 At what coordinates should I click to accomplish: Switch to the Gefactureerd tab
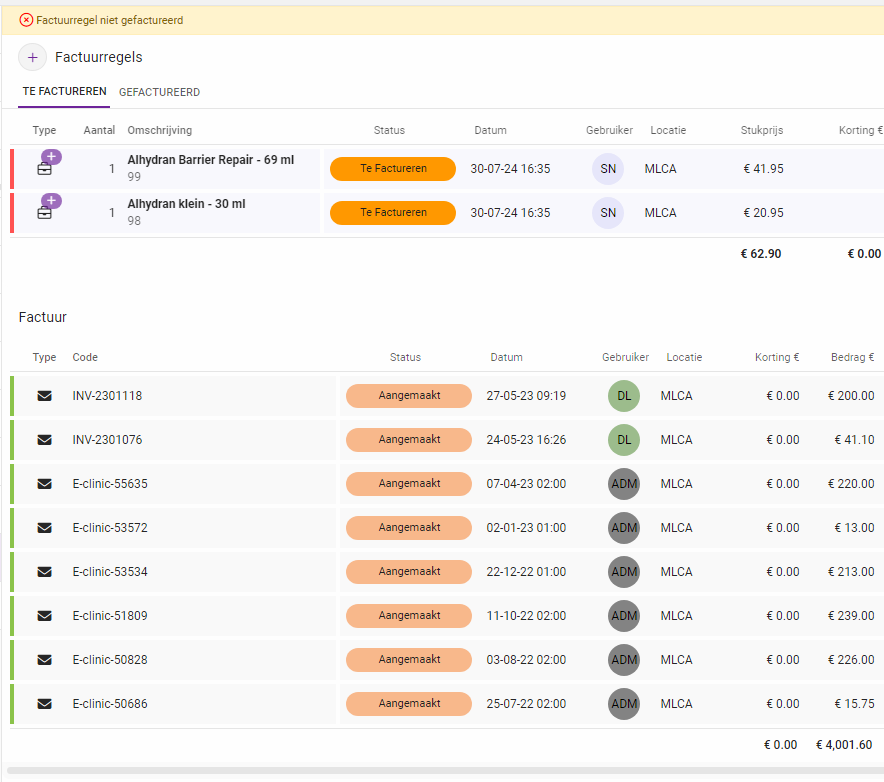click(x=159, y=93)
